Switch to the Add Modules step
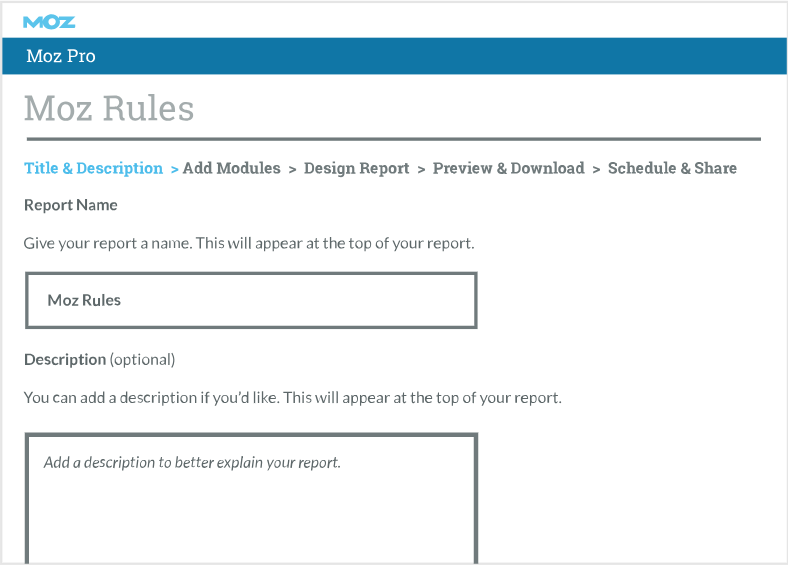The height and width of the screenshot is (565, 788). point(232,168)
